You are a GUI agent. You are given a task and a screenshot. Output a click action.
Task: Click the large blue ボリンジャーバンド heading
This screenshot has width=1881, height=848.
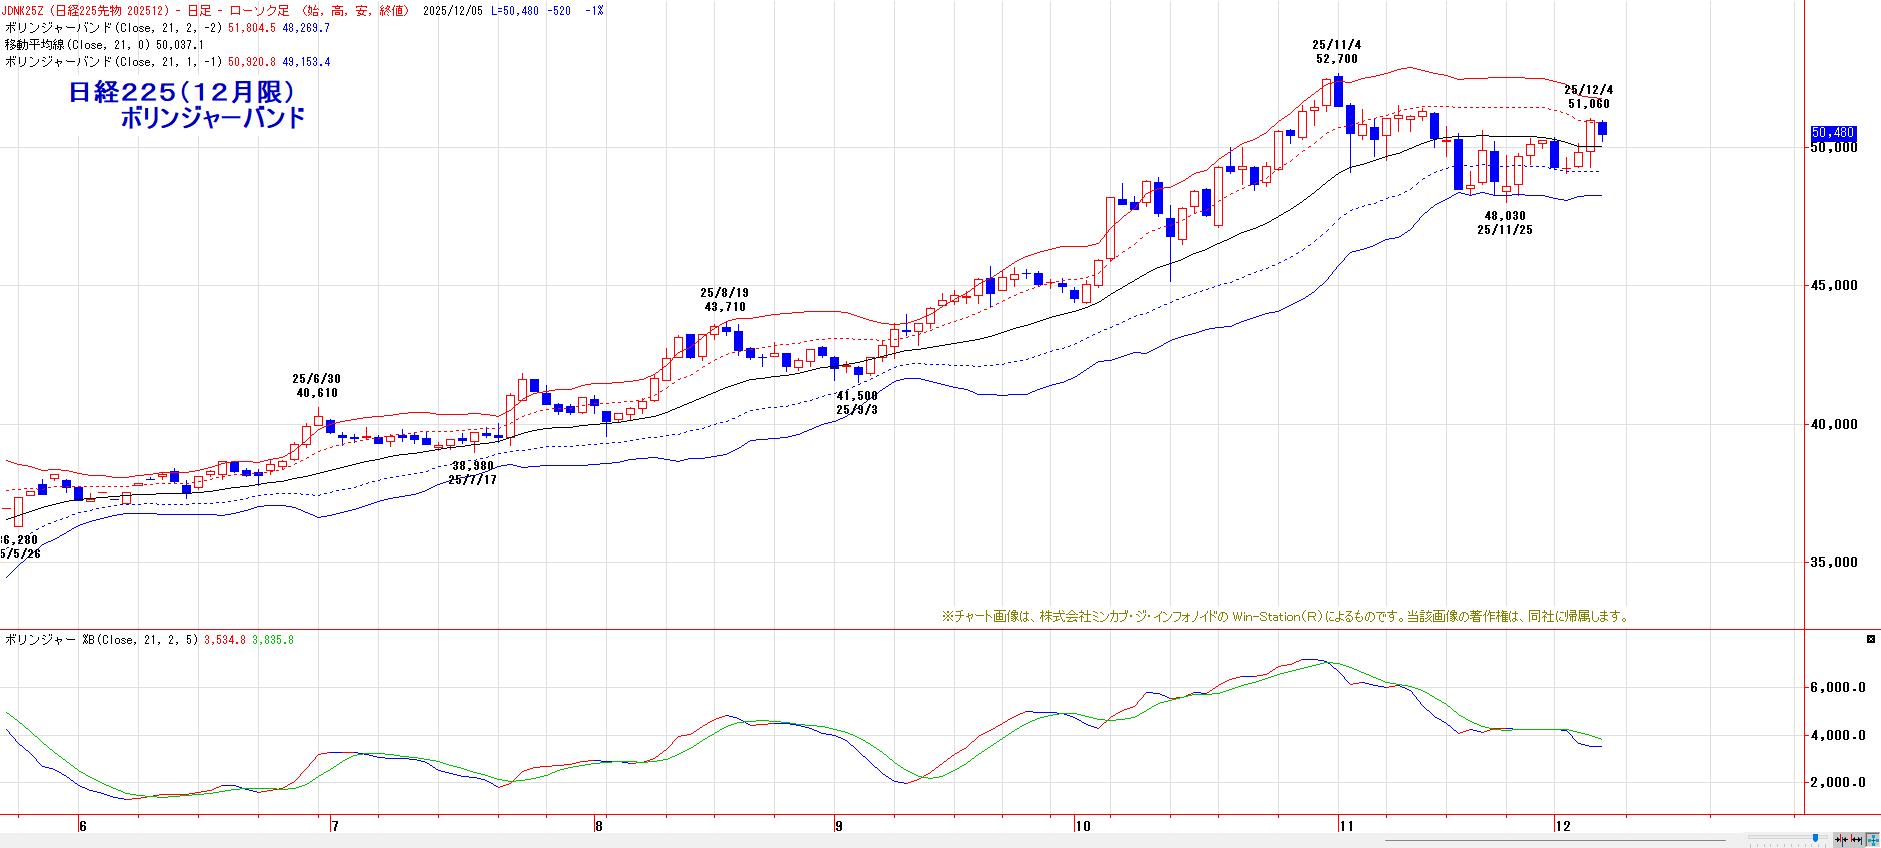pyautogui.click(x=212, y=118)
